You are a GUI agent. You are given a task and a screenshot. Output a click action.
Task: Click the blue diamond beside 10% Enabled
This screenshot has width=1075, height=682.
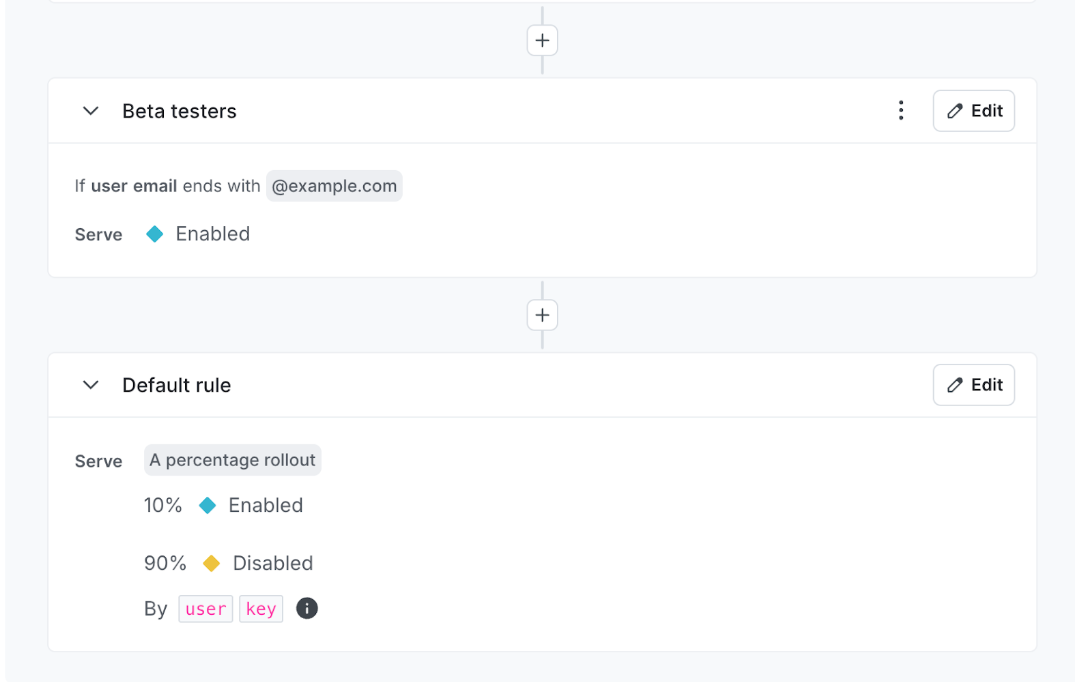point(208,506)
